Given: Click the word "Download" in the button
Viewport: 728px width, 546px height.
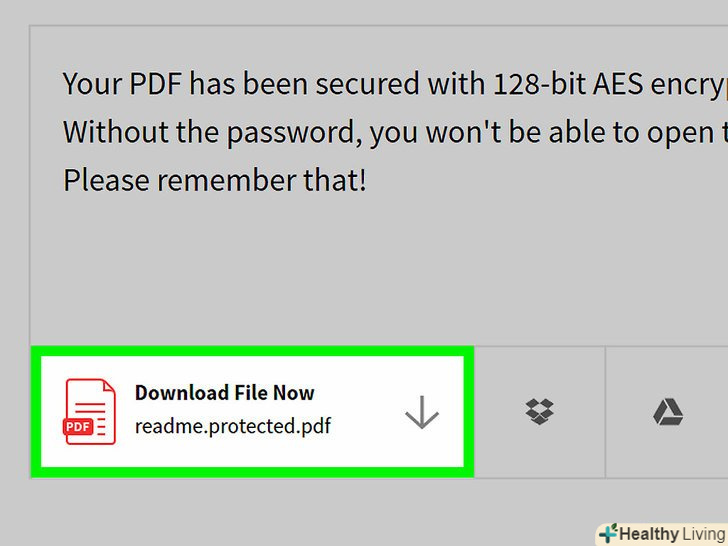Looking at the screenshot, I should pos(182,393).
